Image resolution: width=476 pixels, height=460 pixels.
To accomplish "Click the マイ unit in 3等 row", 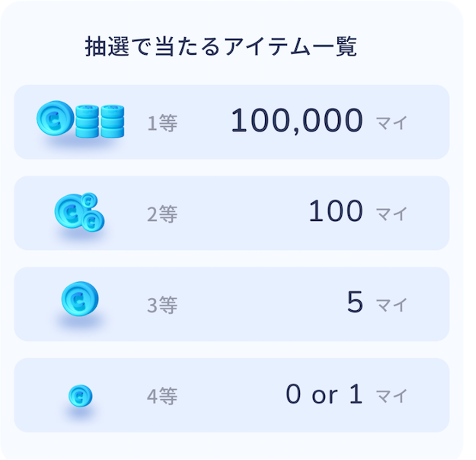I will coord(392,305).
